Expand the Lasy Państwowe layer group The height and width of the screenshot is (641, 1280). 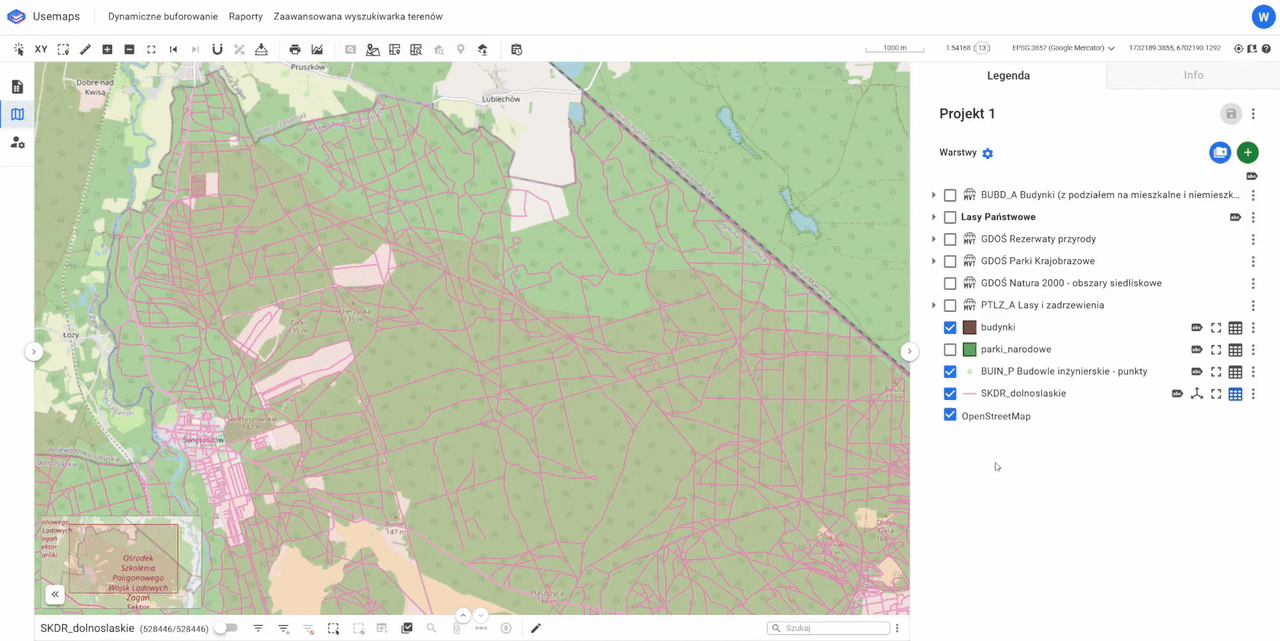coord(934,217)
